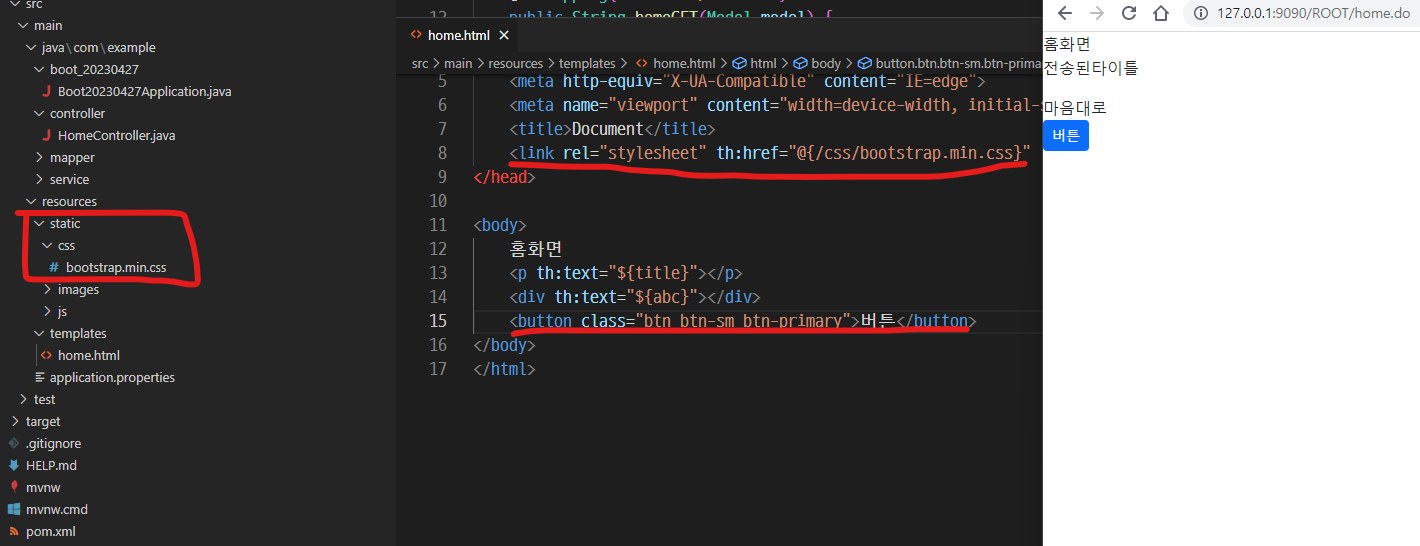Click breadcrumb home.html segment
Screen dimensions: 1420x546
click(677, 63)
